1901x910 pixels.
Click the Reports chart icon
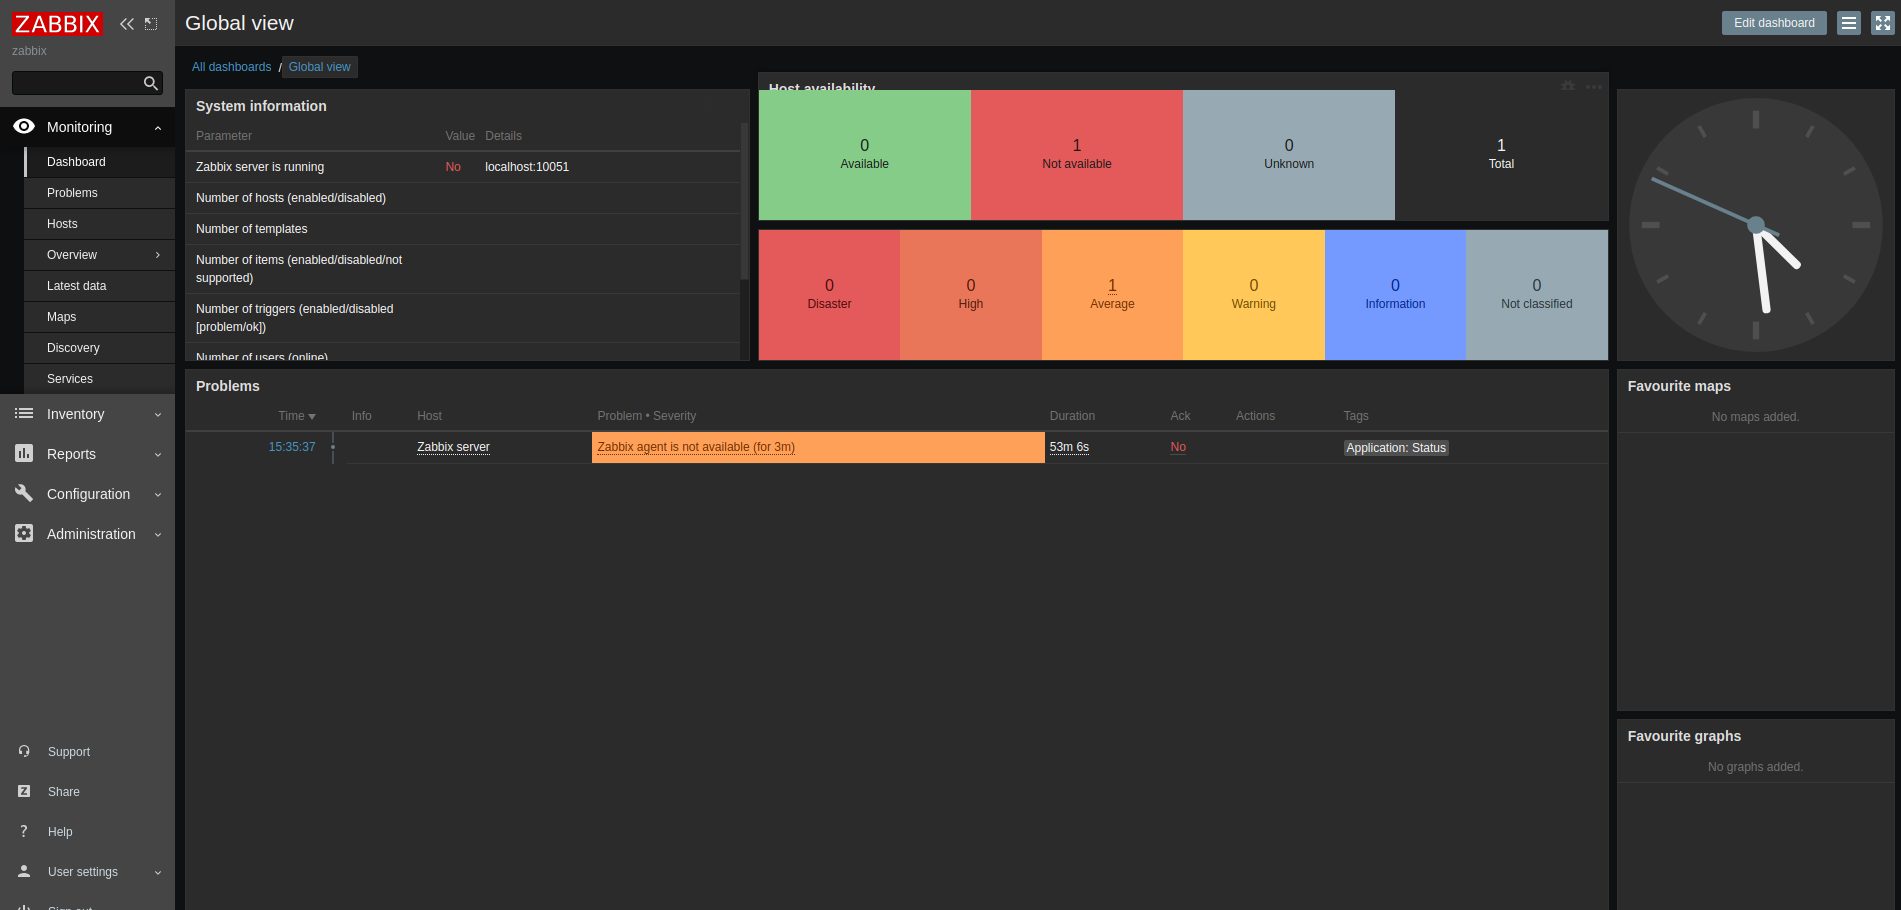[x=24, y=453]
